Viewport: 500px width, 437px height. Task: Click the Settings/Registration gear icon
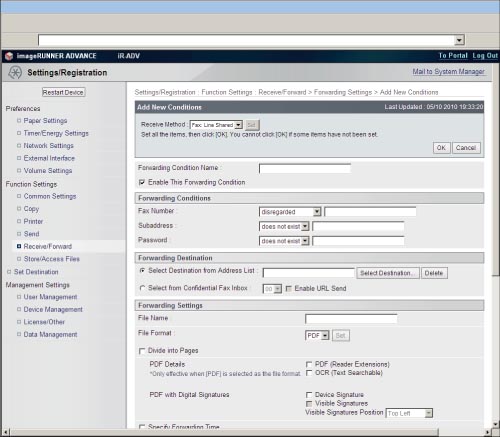(x=15, y=72)
